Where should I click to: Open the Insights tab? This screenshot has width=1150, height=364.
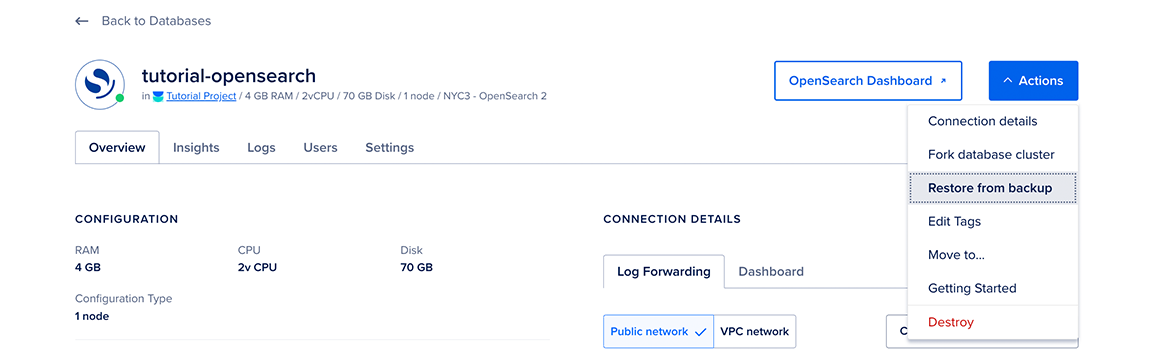click(196, 148)
